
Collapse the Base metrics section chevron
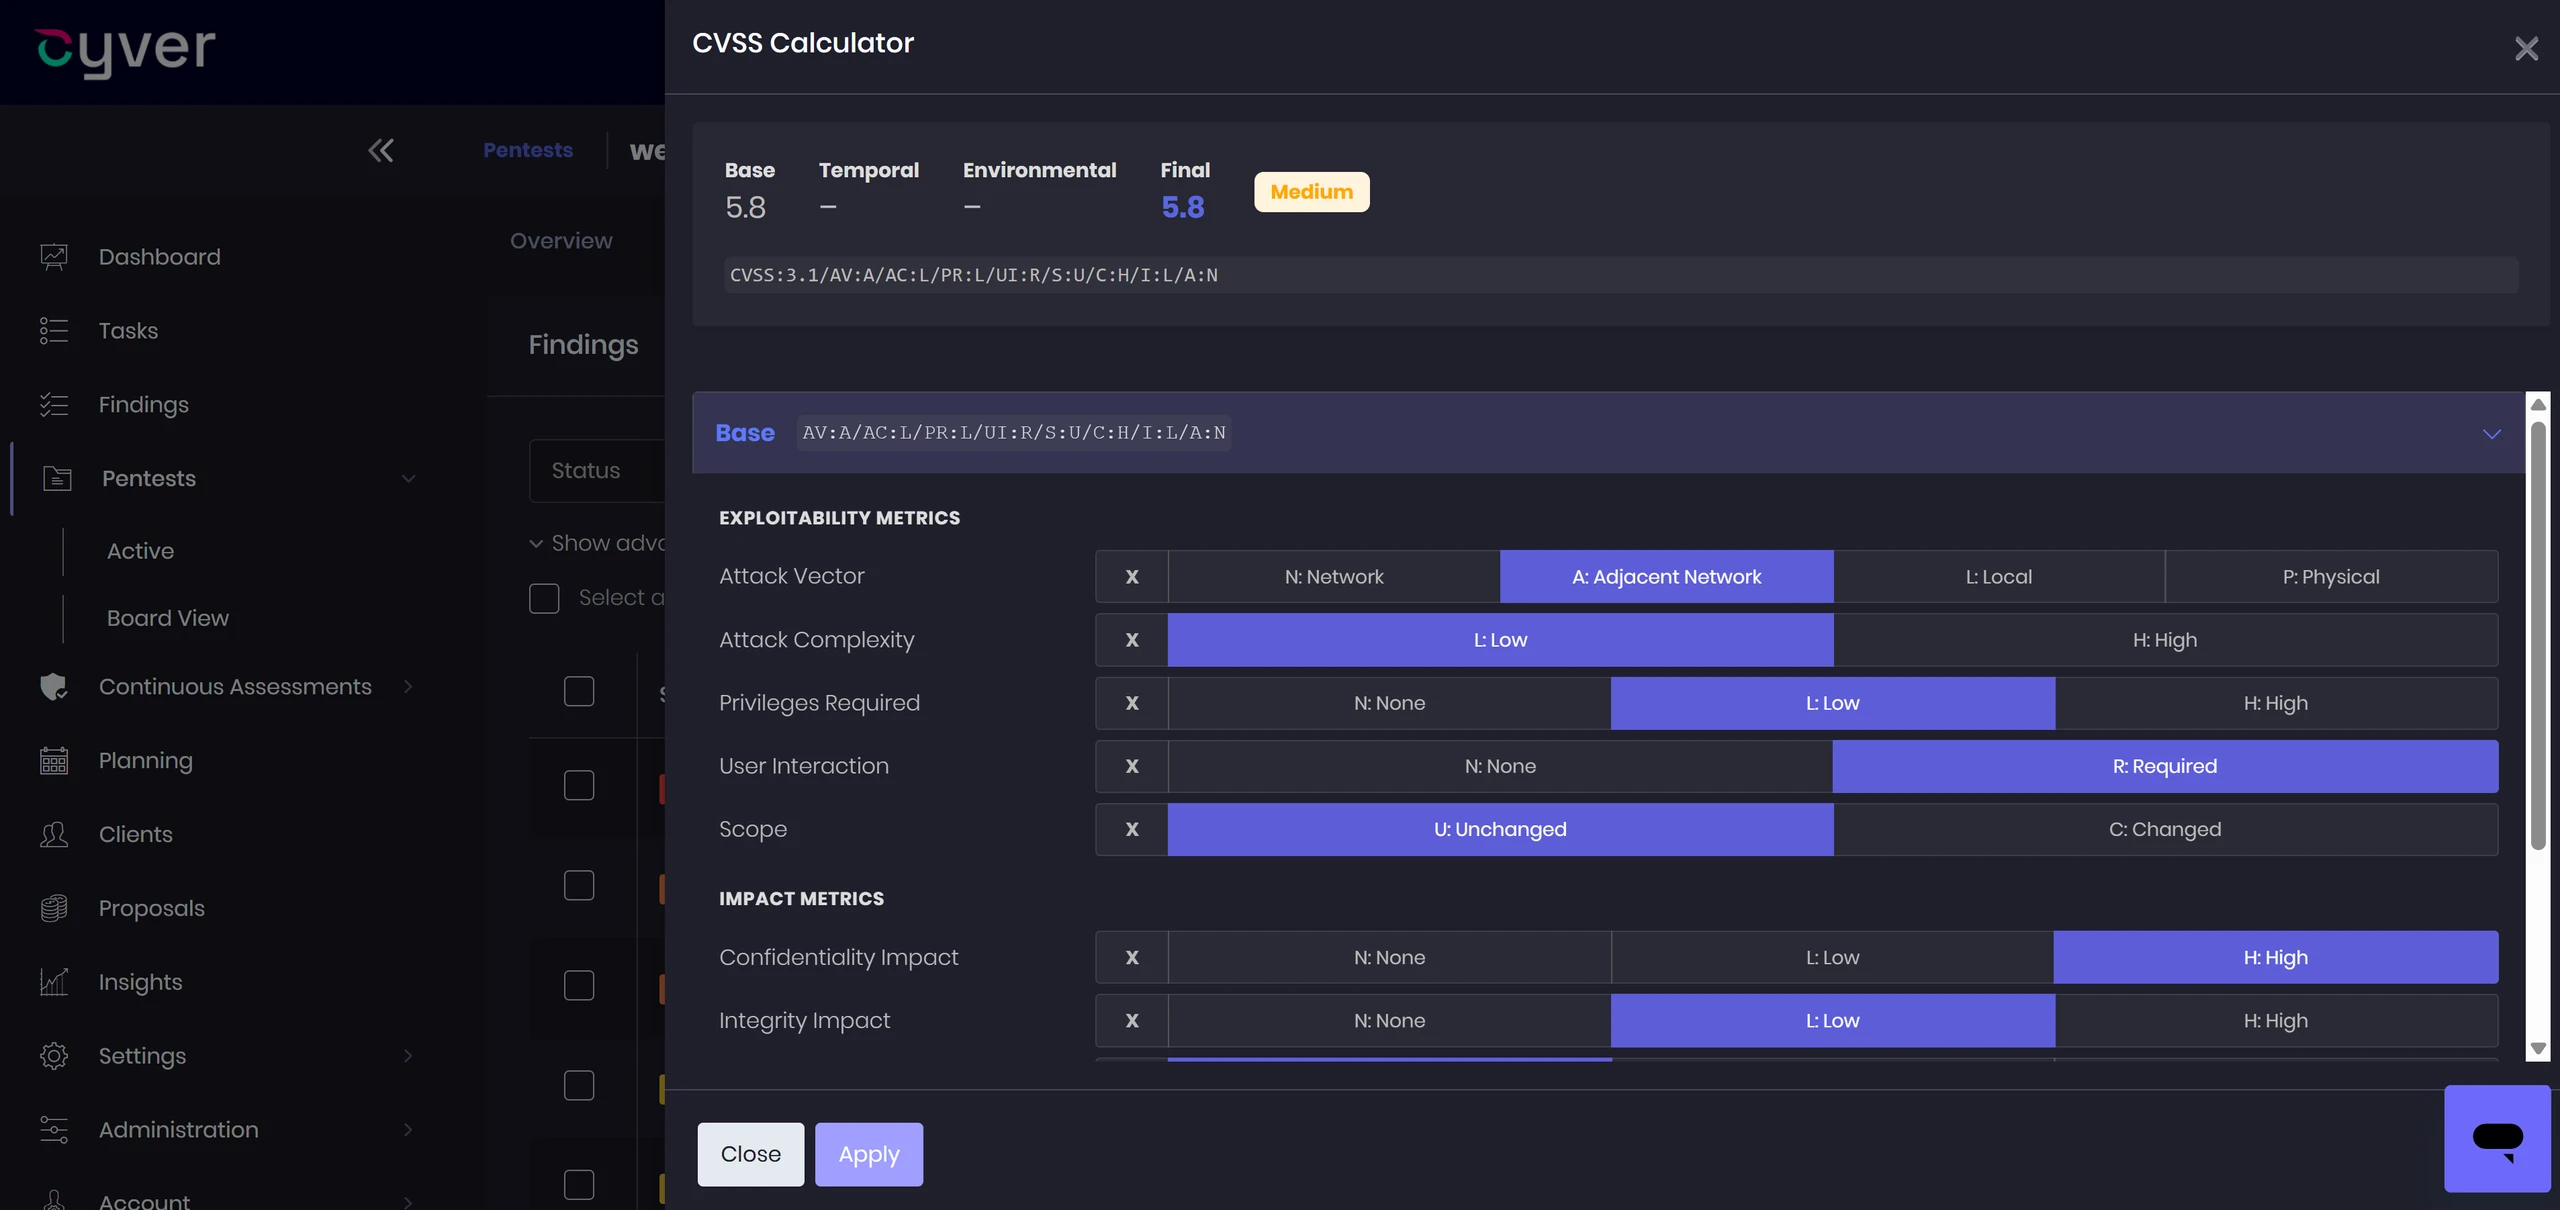coord(2491,434)
